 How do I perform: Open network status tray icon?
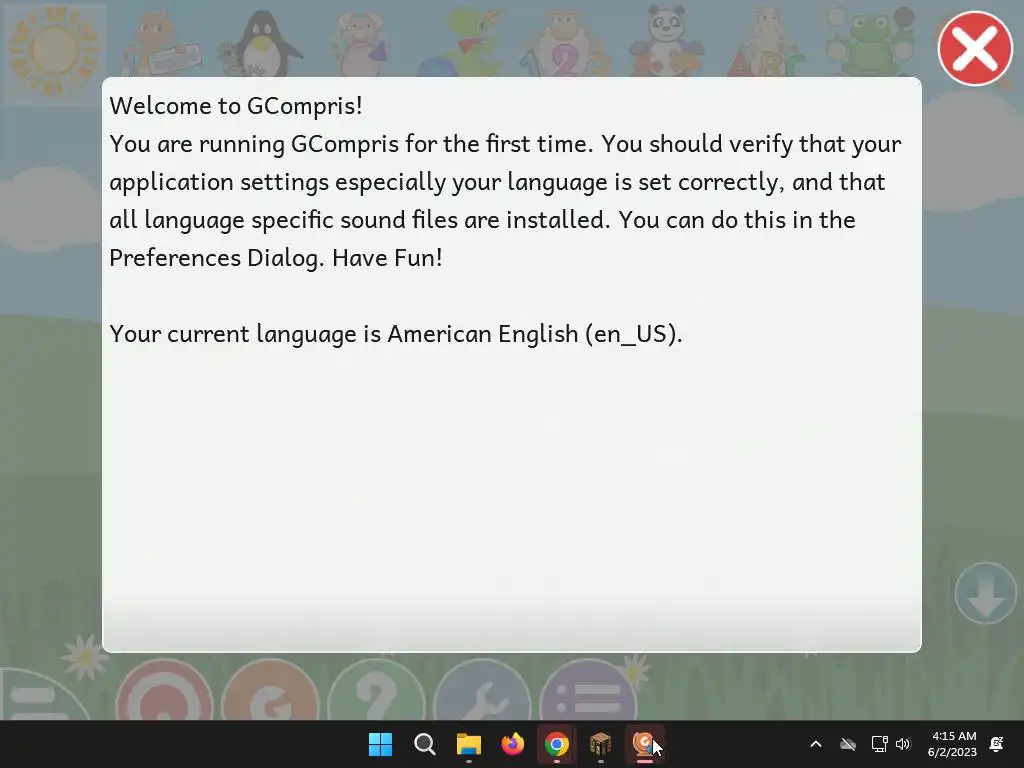pos(879,744)
